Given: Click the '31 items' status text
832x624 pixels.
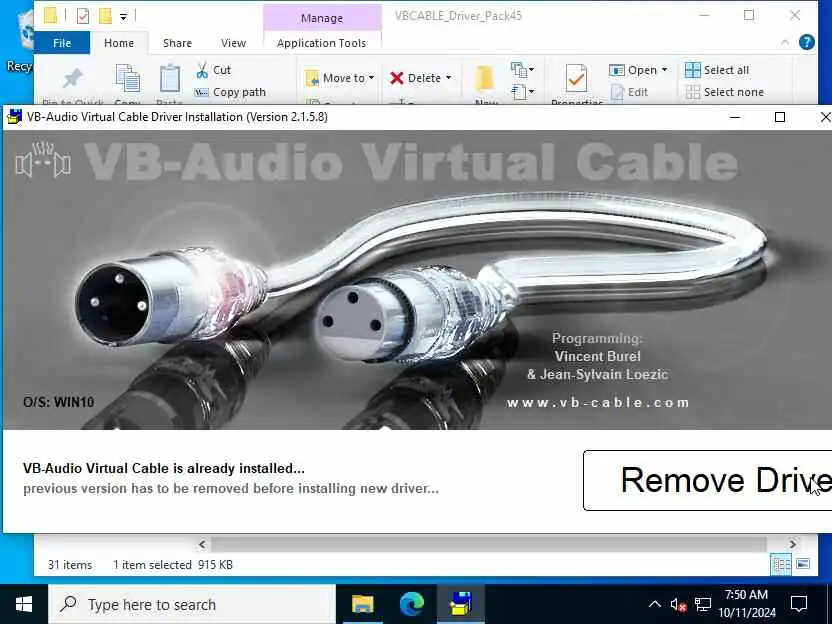Looking at the screenshot, I should click(70, 565).
